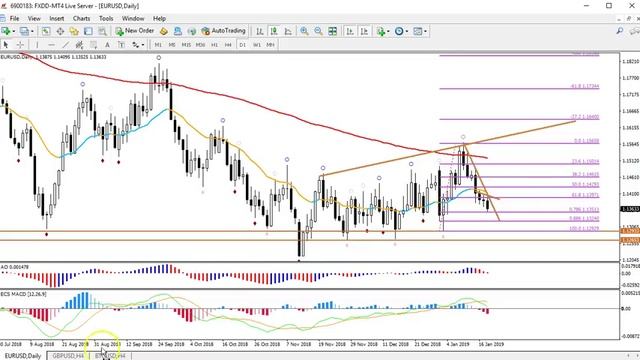Switch timeframe to M5

[172, 45]
